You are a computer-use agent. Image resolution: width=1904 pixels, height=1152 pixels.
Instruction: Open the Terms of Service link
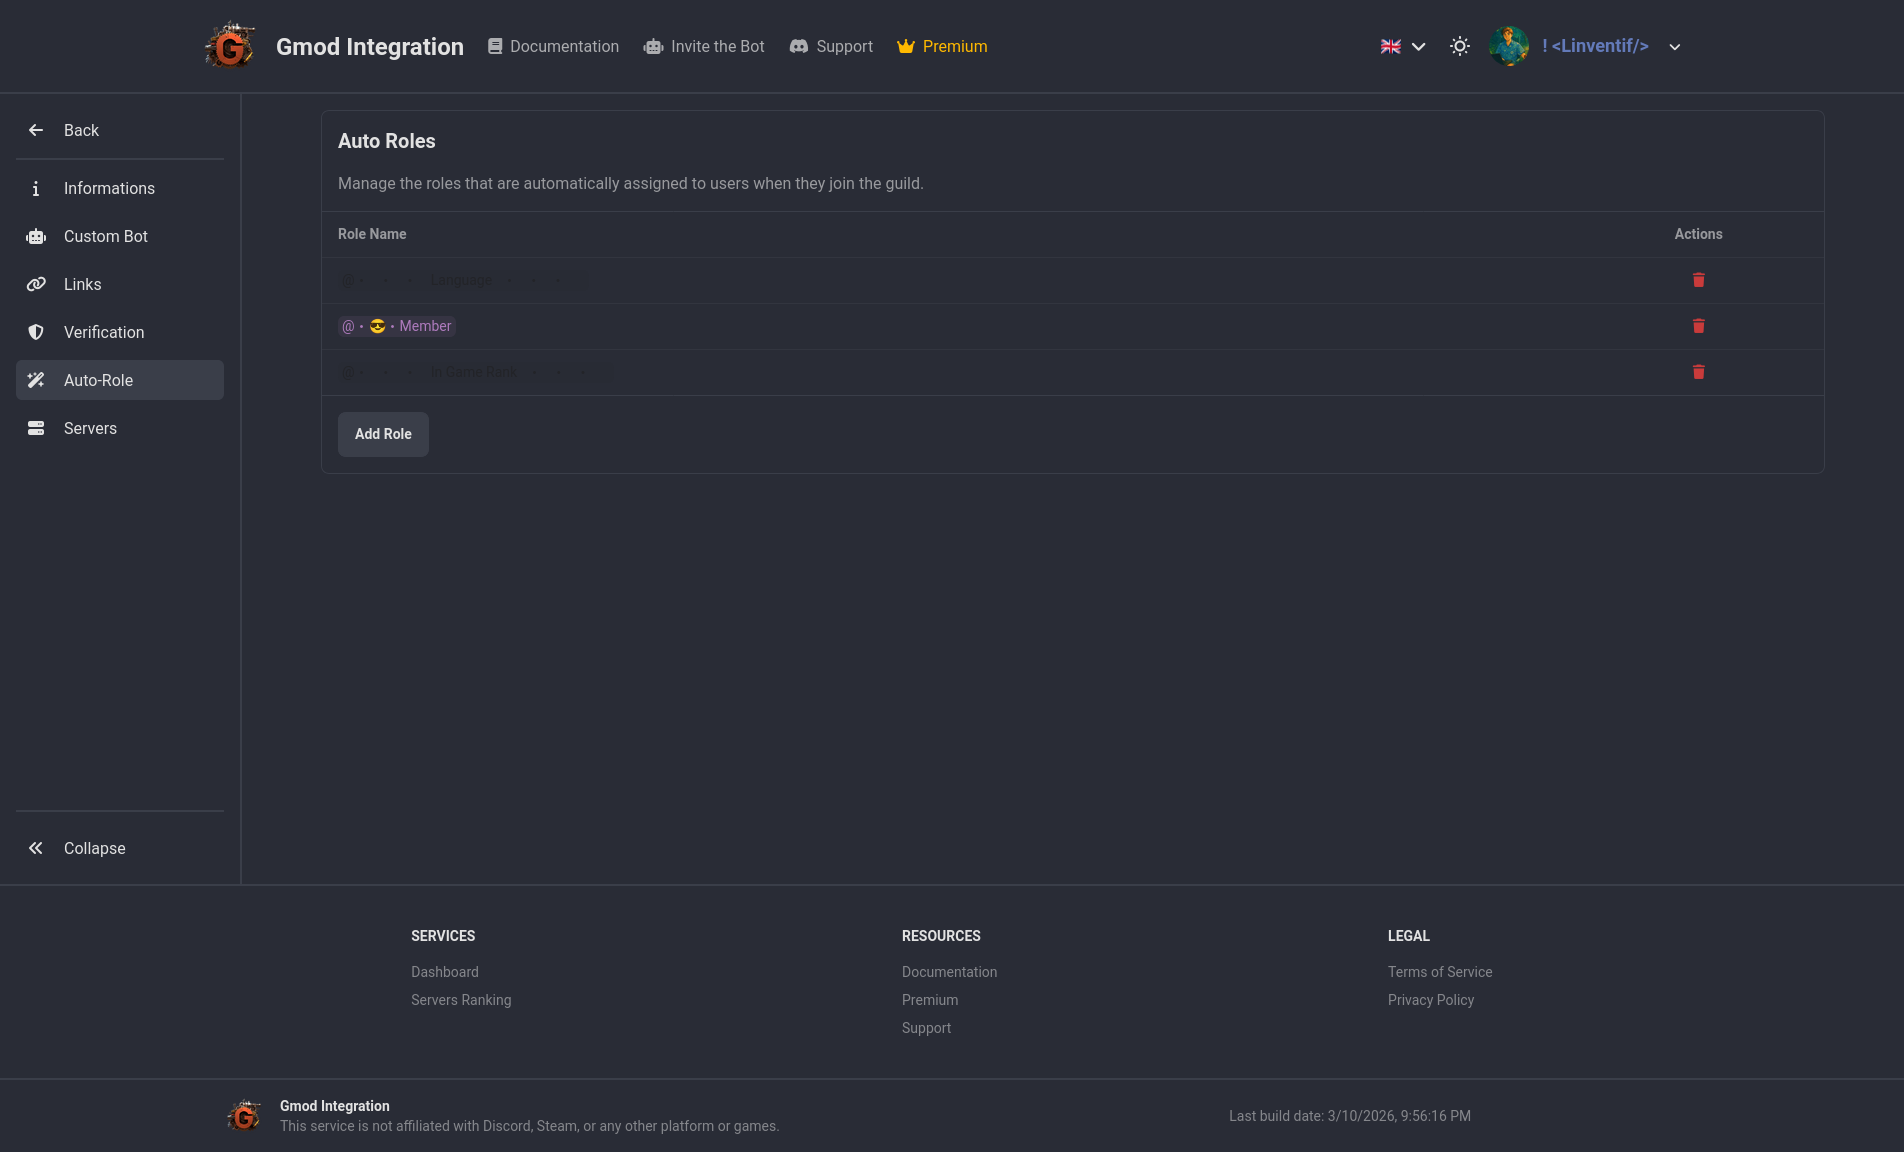(1439, 972)
